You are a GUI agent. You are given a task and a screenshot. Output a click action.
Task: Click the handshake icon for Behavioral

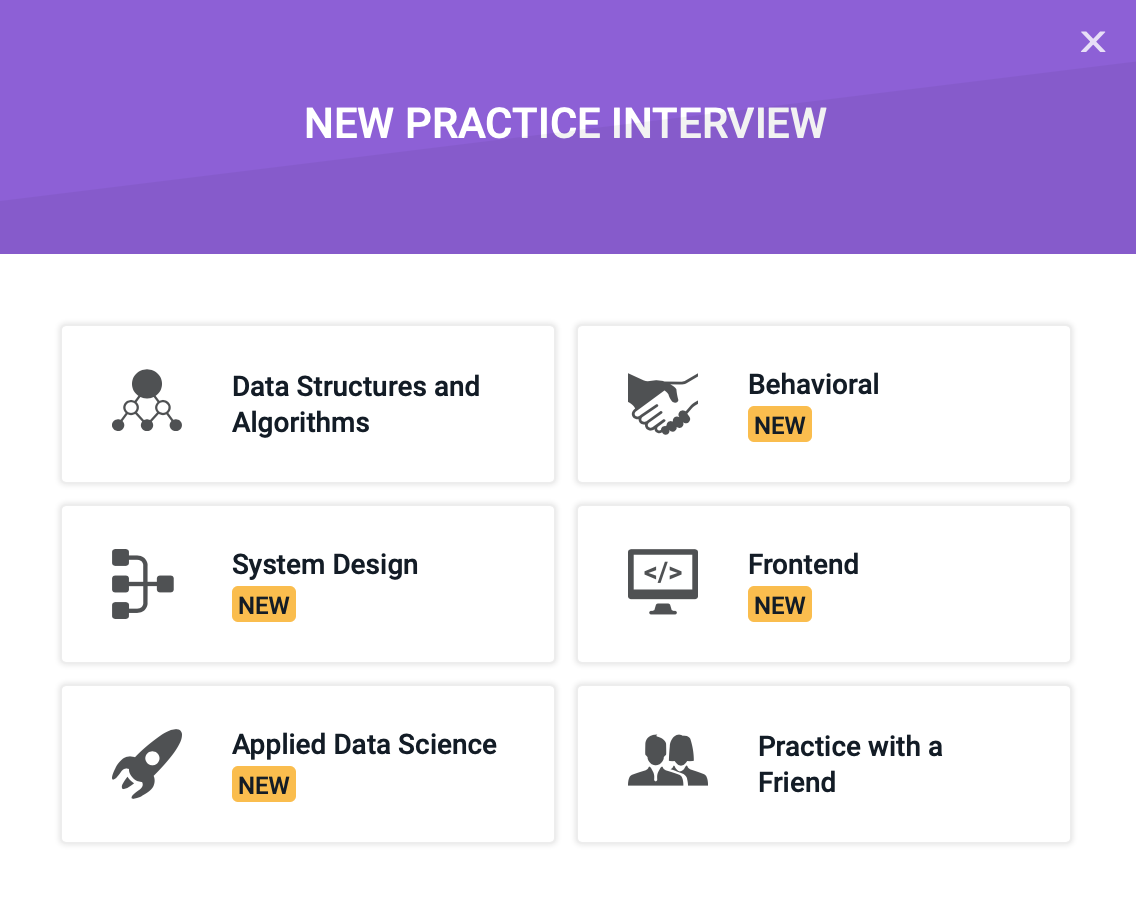pos(662,403)
